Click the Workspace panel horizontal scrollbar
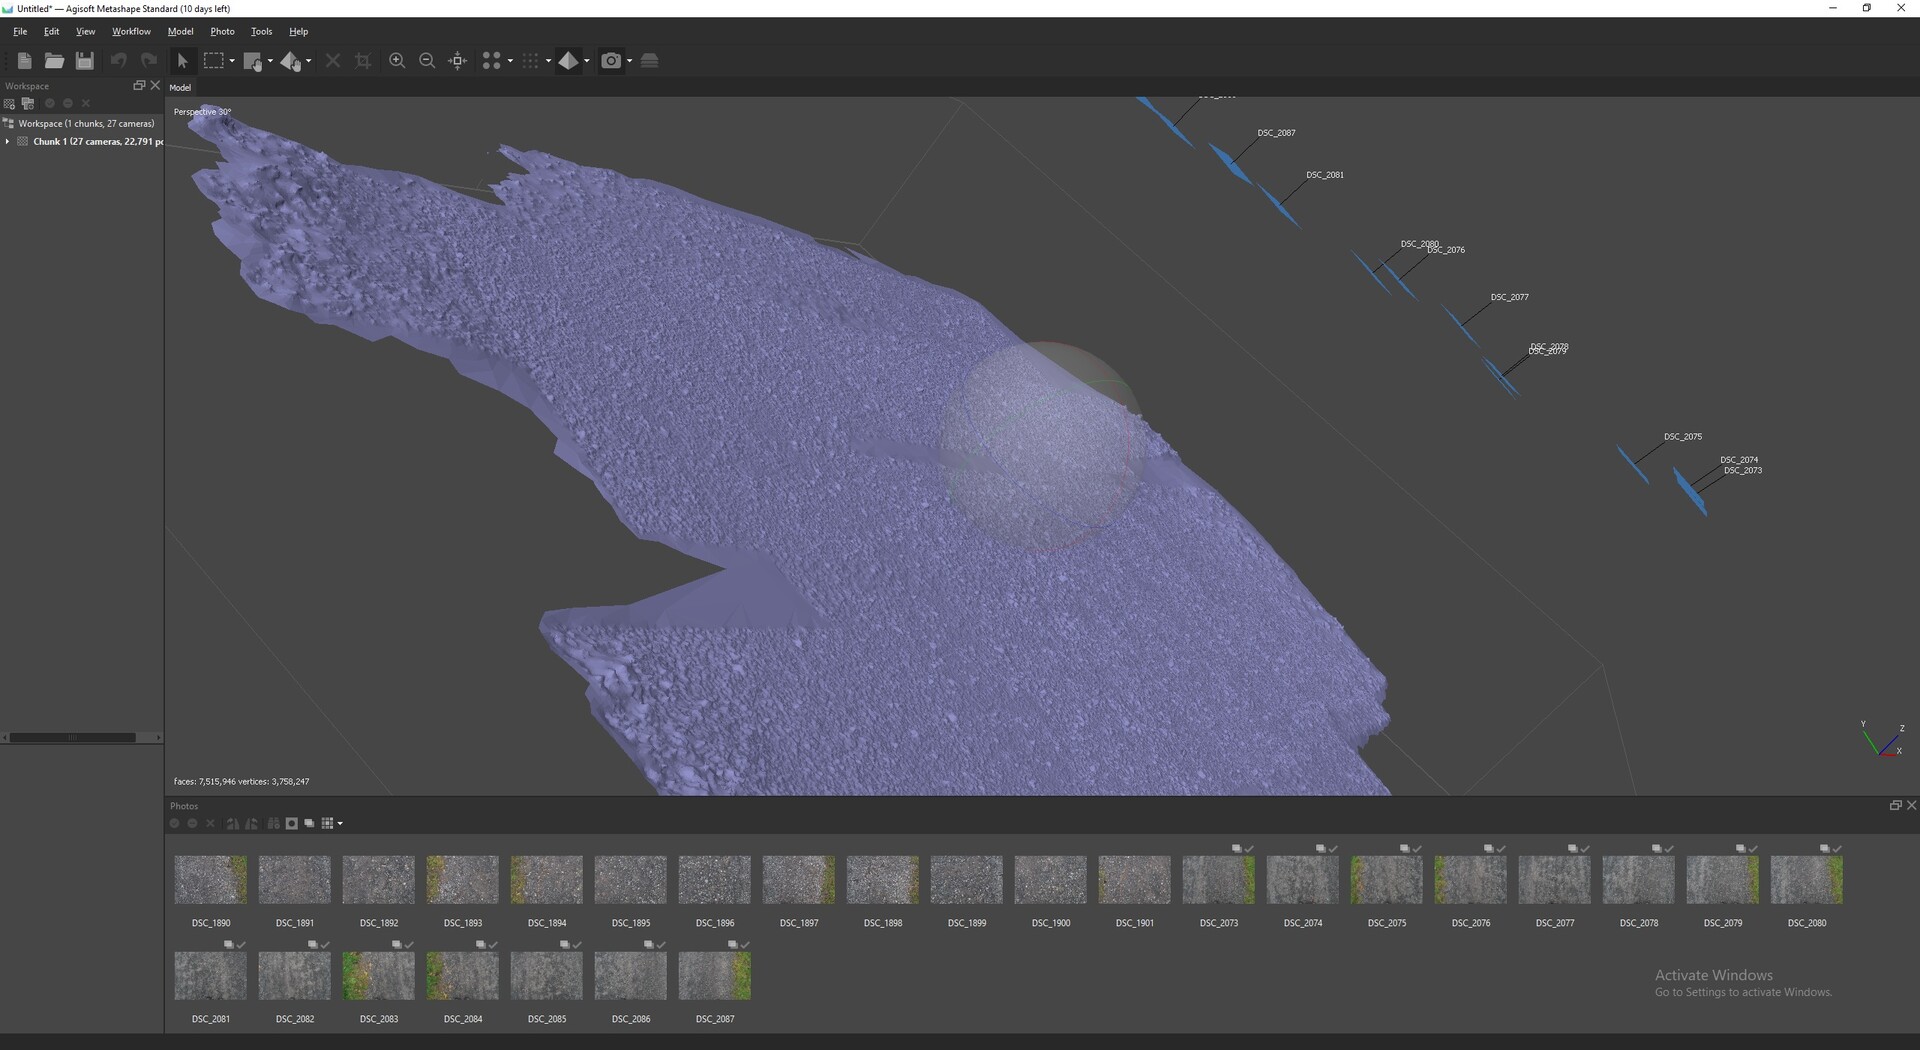The width and height of the screenshot is (1920, 1050). pyautogui.click(x=82, y=738)
